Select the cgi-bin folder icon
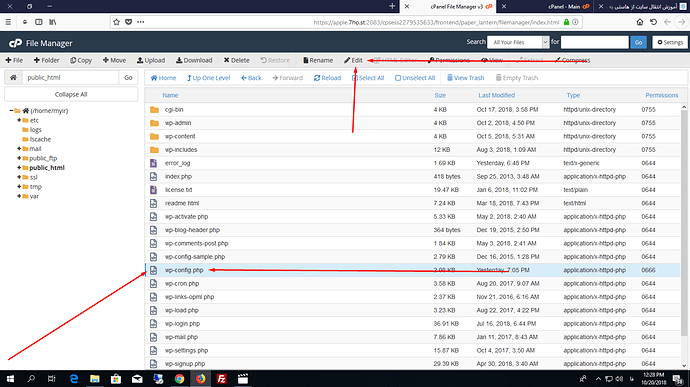 point(154,110)
